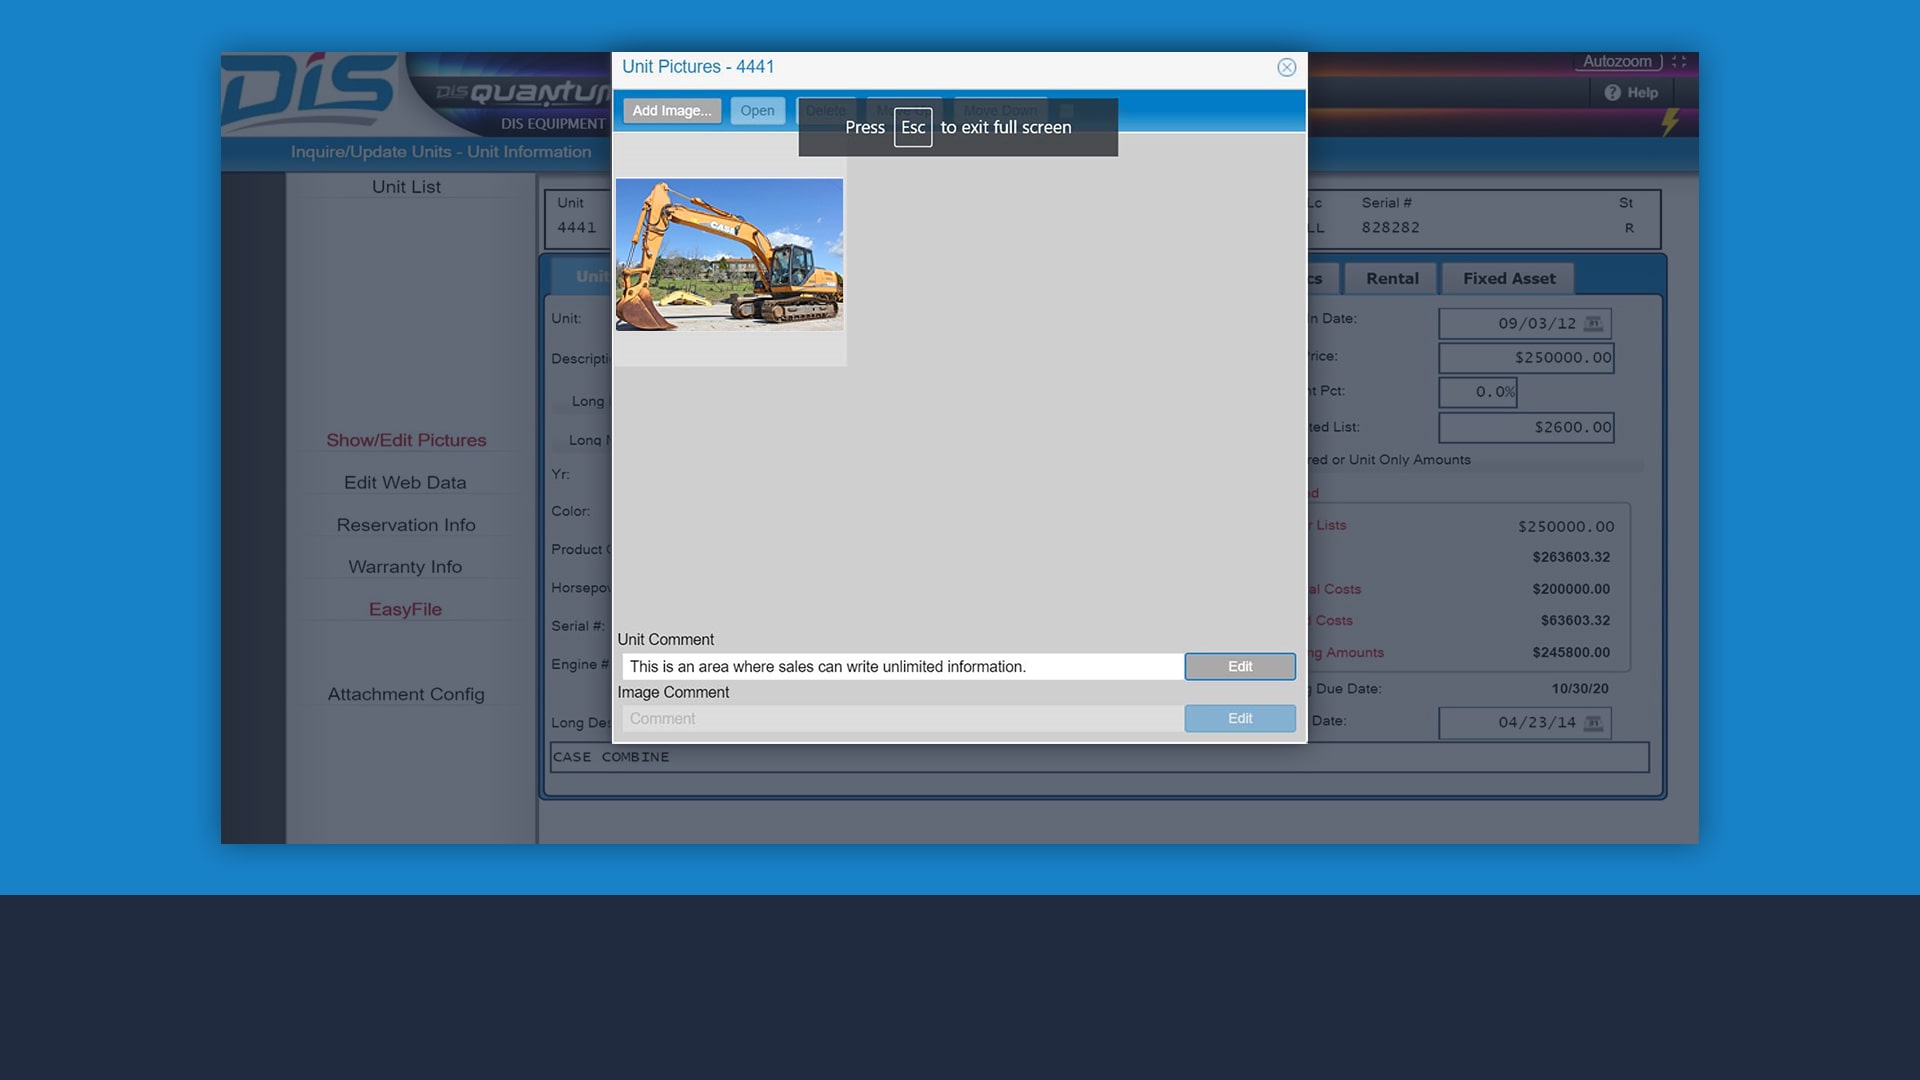Click the Unit Pictures - 4441 dialog title
This screenshot has height=1080, width=1920.
point(698,67)
